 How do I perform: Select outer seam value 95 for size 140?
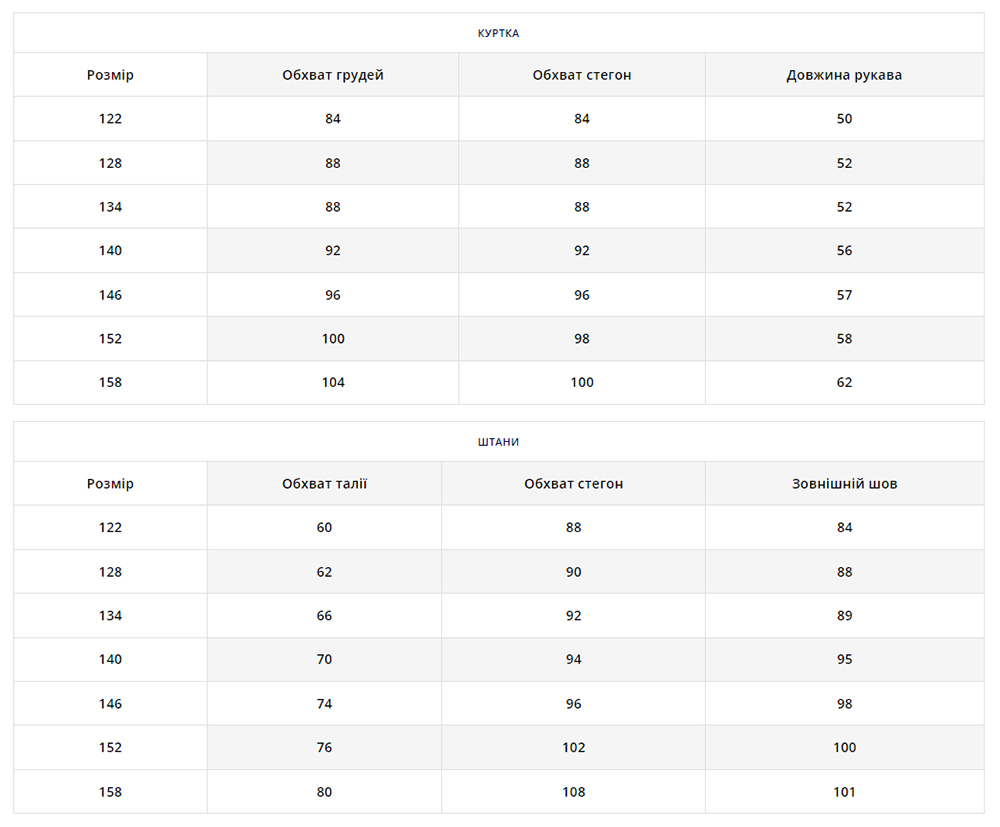tap(844, 660)
